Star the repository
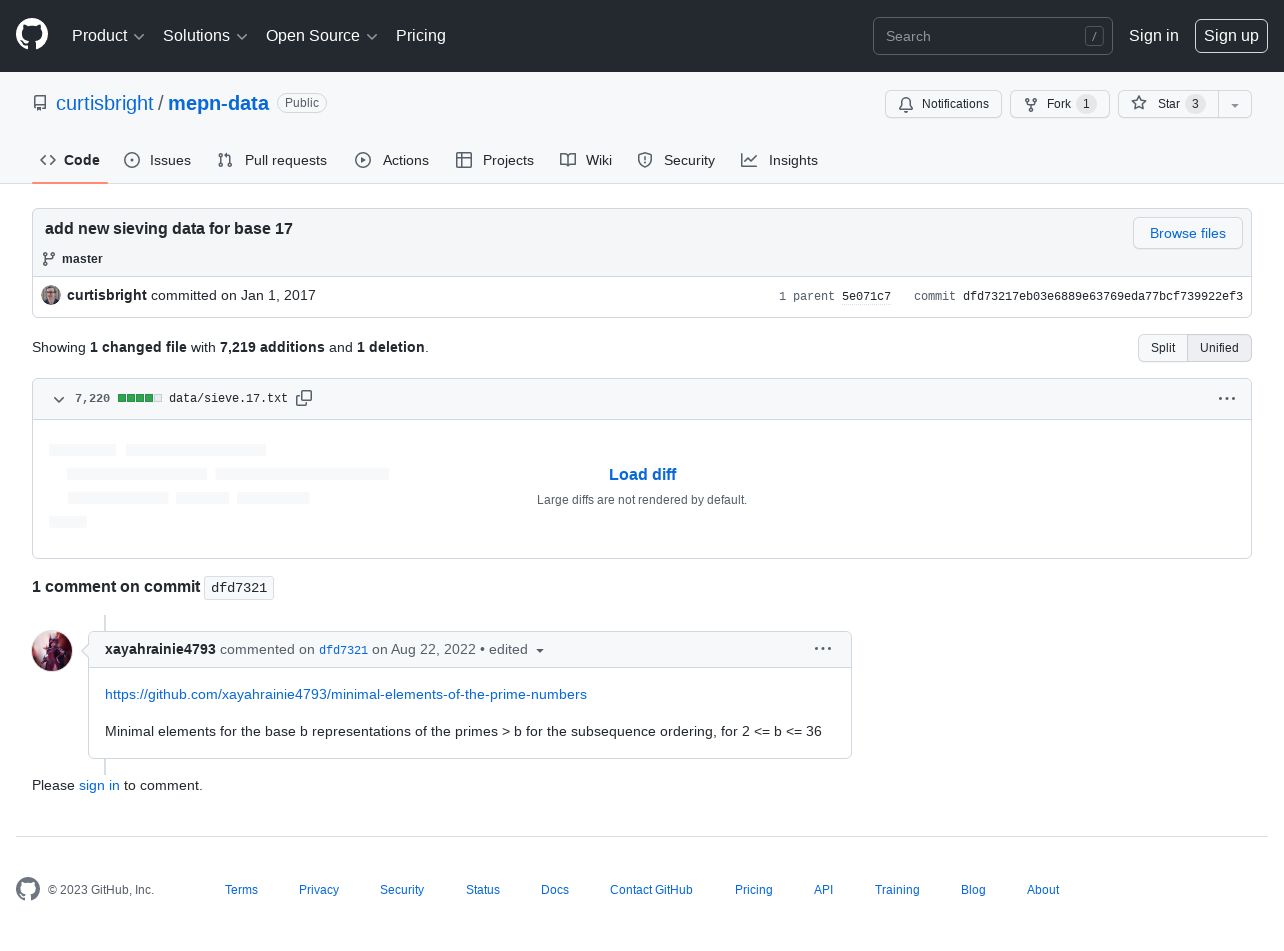The image size is (1284, 951). (1168, 104)
